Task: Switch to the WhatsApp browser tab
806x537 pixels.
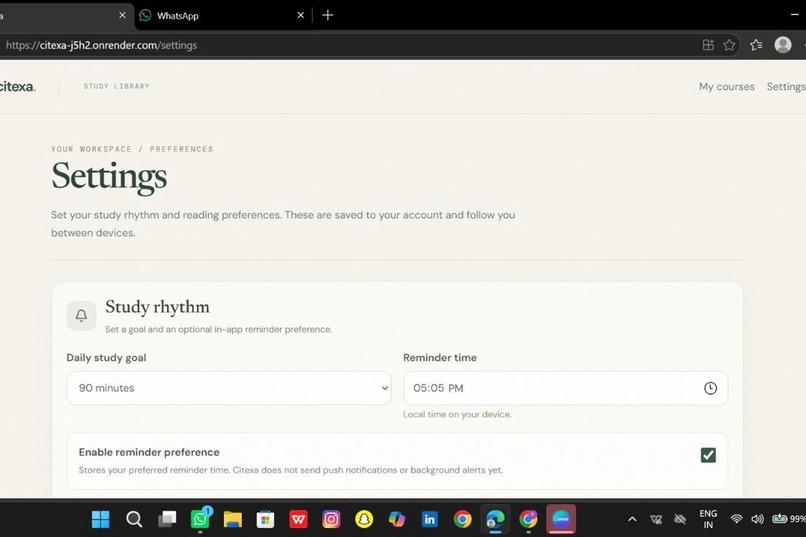Action: click(x=222, y=15)
